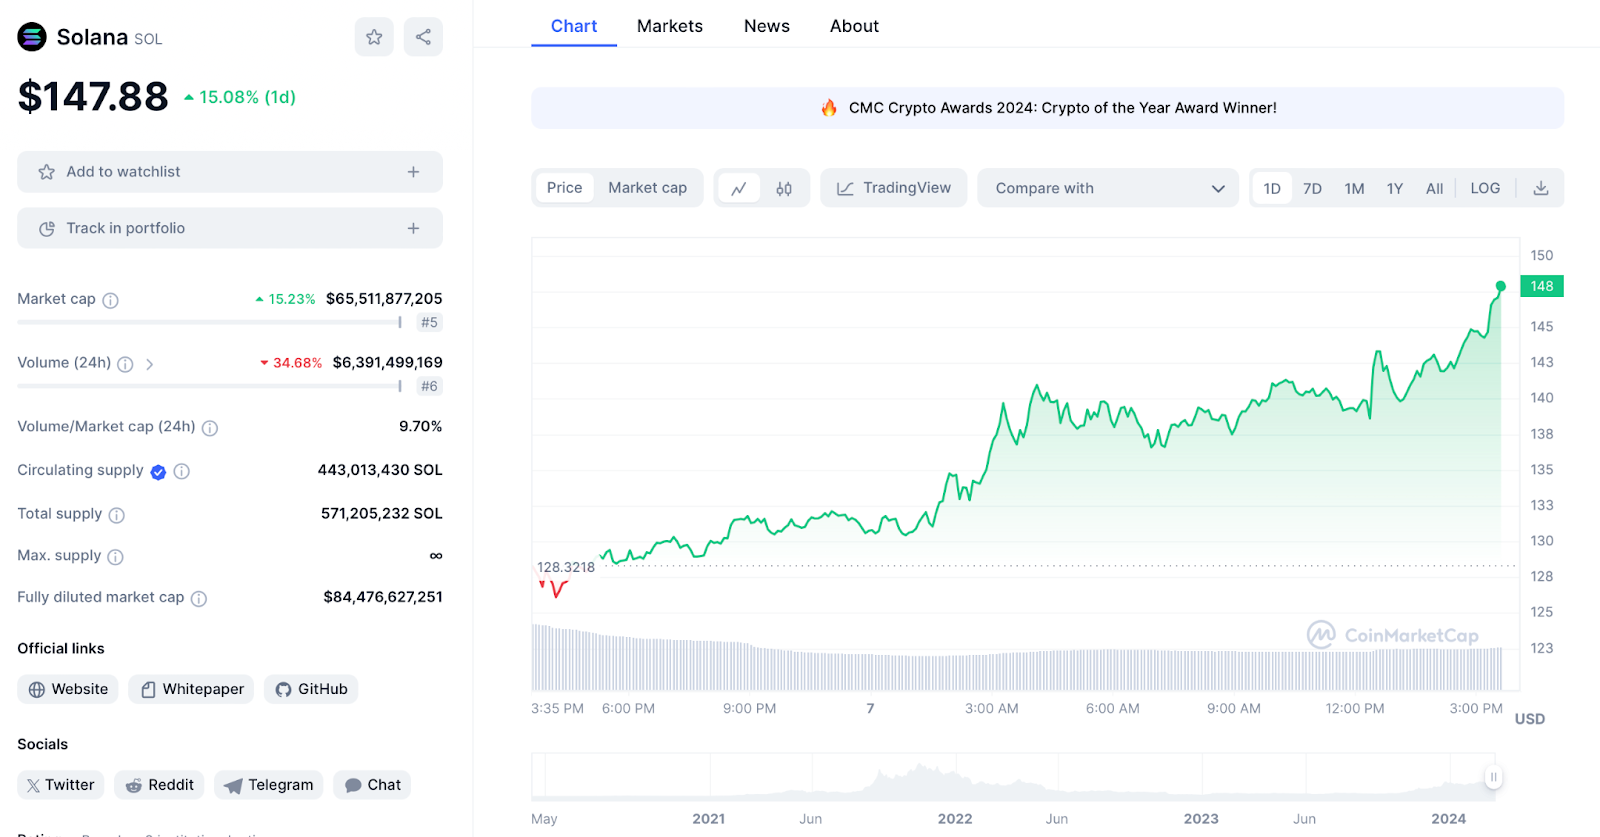Click Add to watchlist button
This screenshot has width=1600, height=837.
tap(230, 172)
